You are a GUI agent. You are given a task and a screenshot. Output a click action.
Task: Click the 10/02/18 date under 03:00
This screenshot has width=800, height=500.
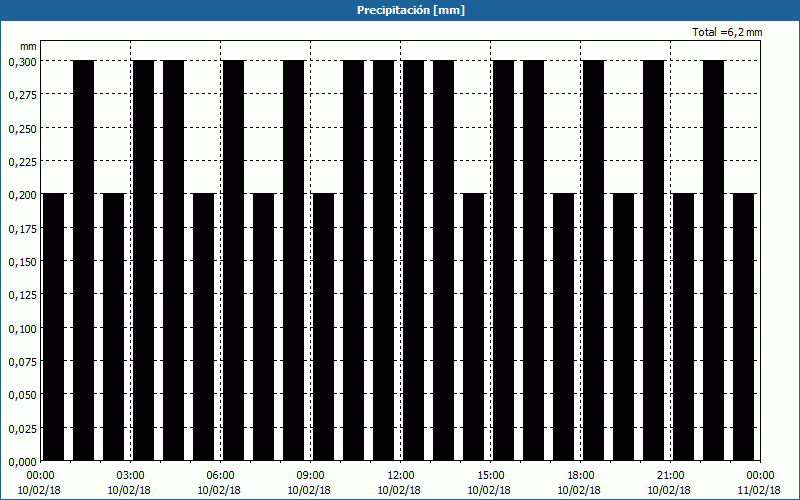[129, 490]
